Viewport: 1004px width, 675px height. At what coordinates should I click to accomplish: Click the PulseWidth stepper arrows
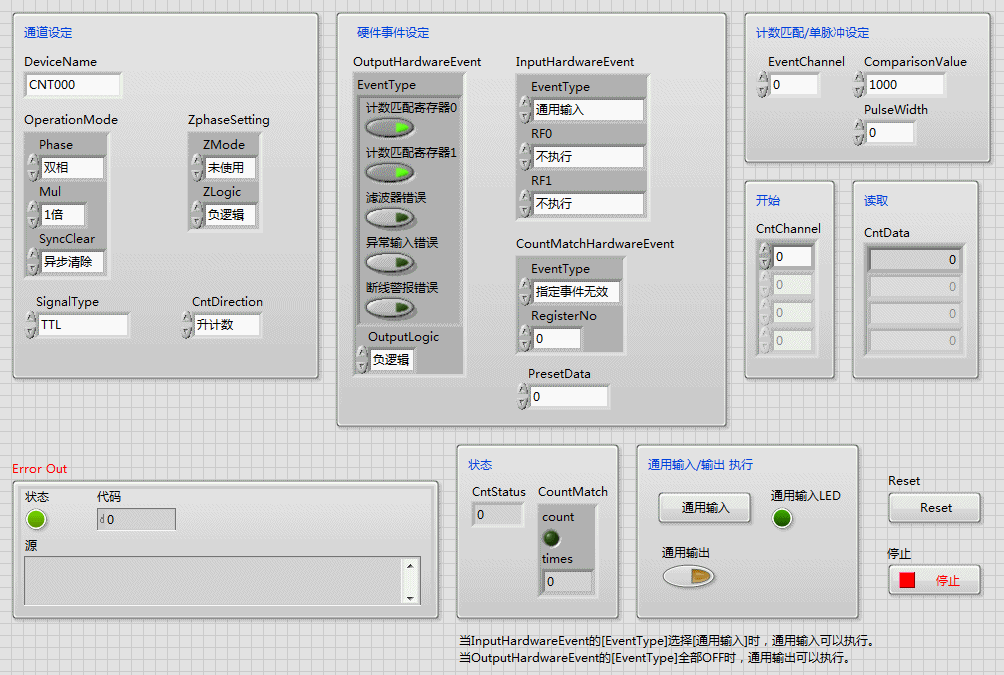(859, 132)
